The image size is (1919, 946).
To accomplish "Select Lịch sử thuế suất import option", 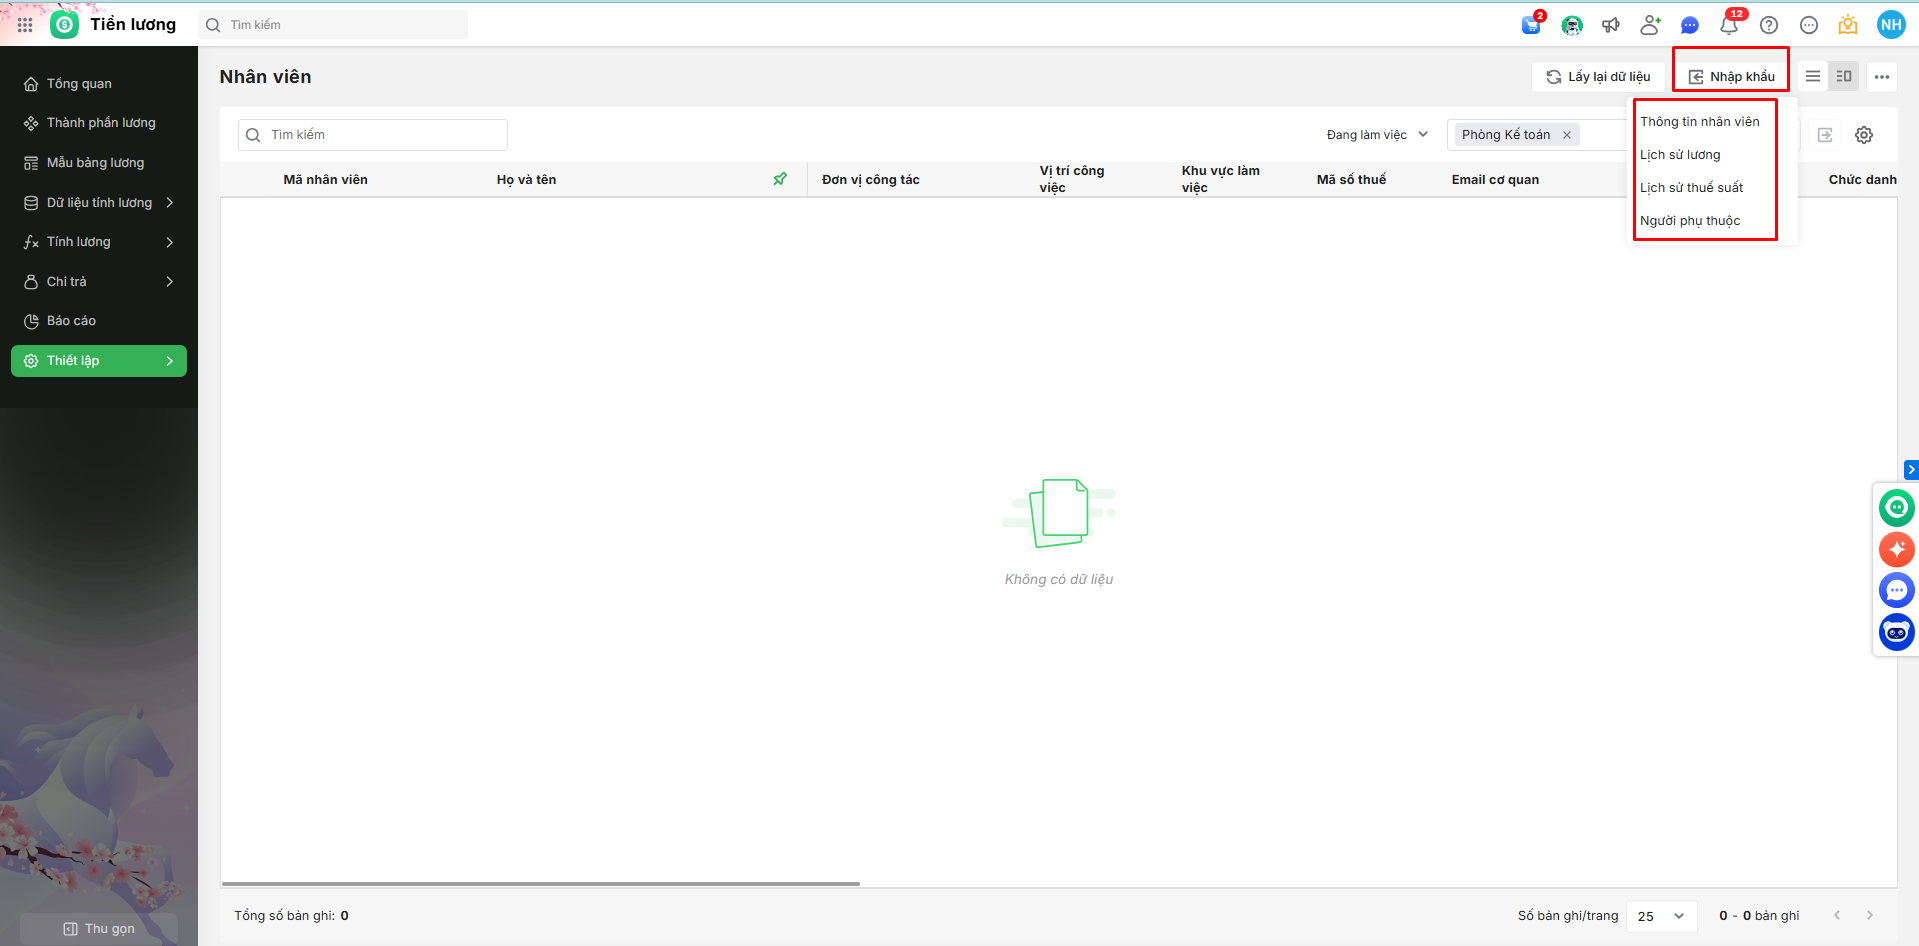I will click(x=1691, y=188).
